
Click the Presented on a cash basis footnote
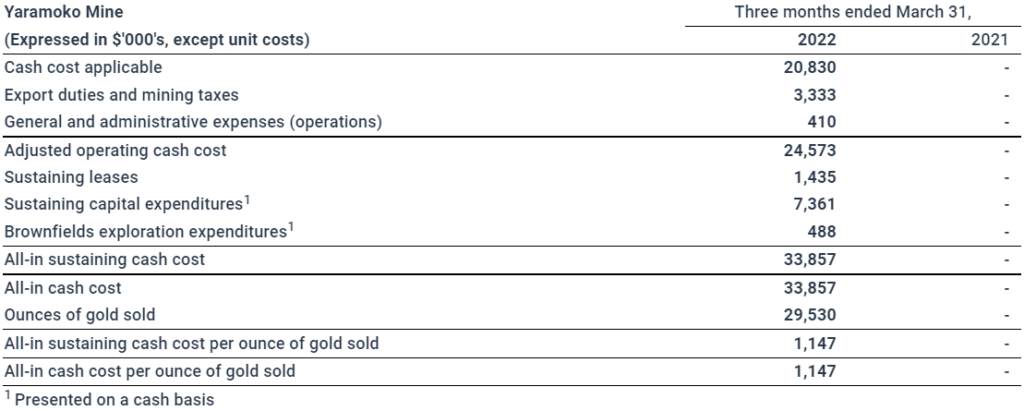(x=111, y=400)
